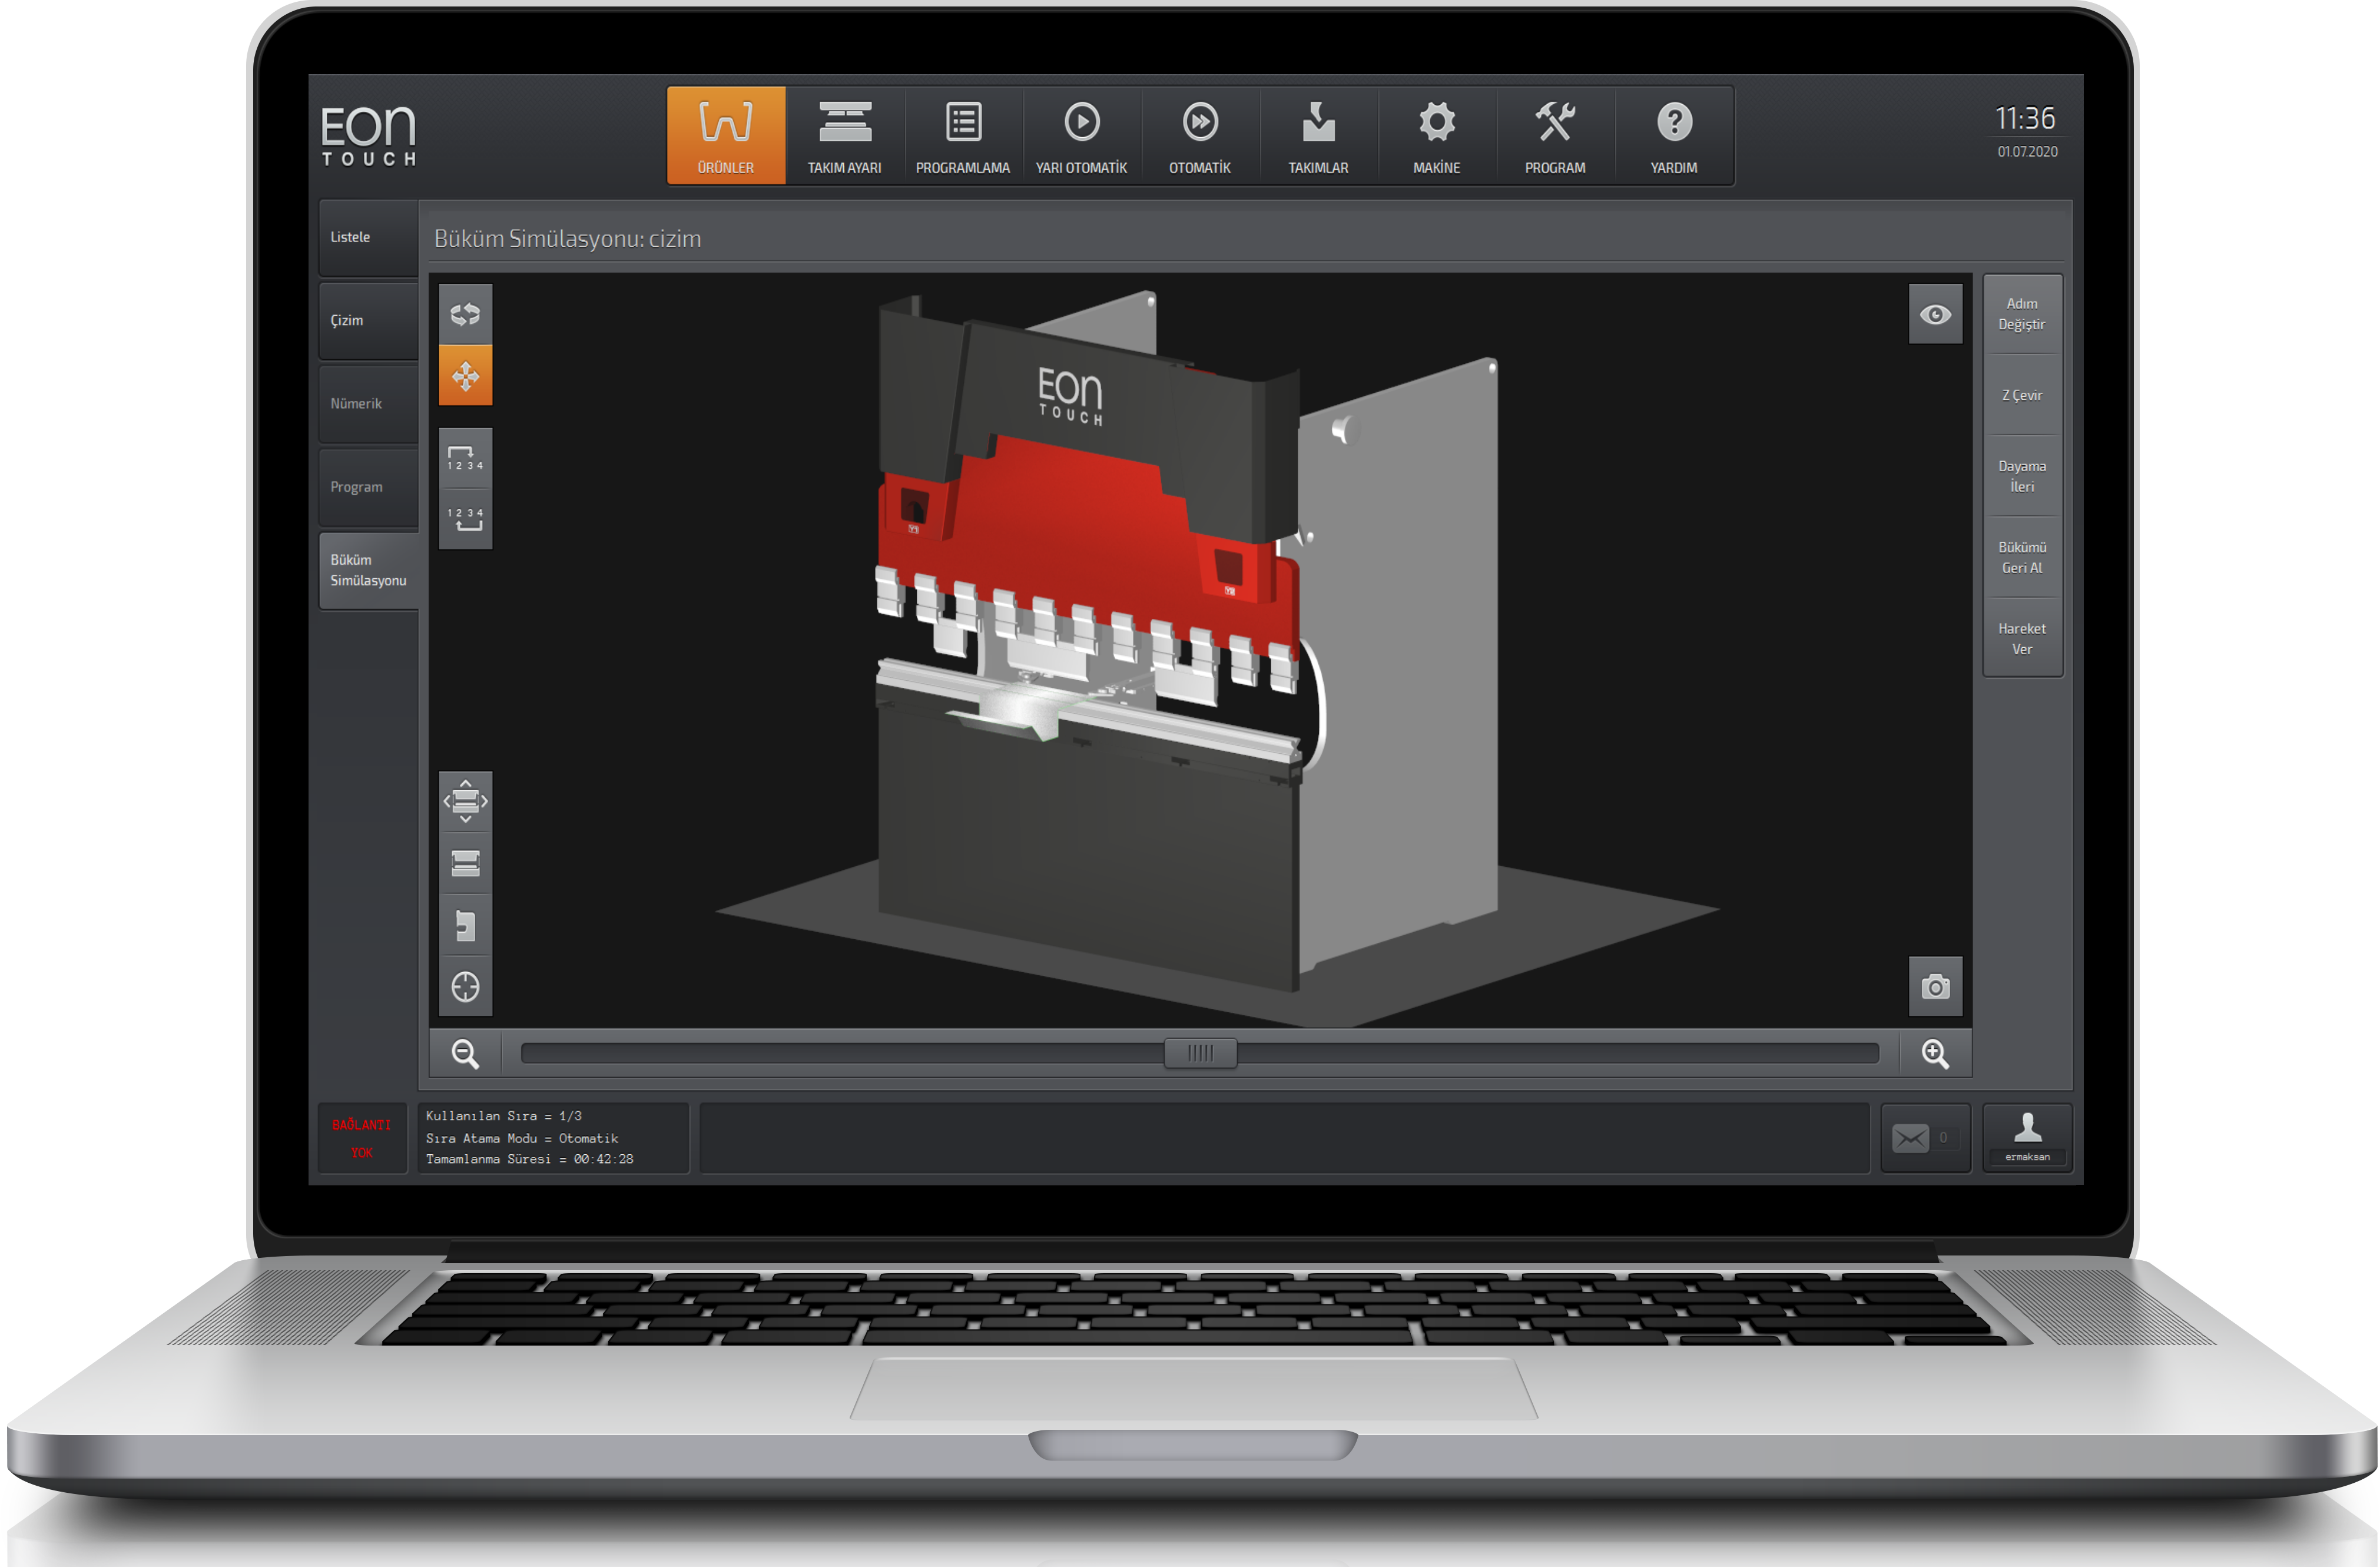The image size is (2380, 1567).
Task: Click the 01.07.2020 date text
Action: tap(2027, 152)
